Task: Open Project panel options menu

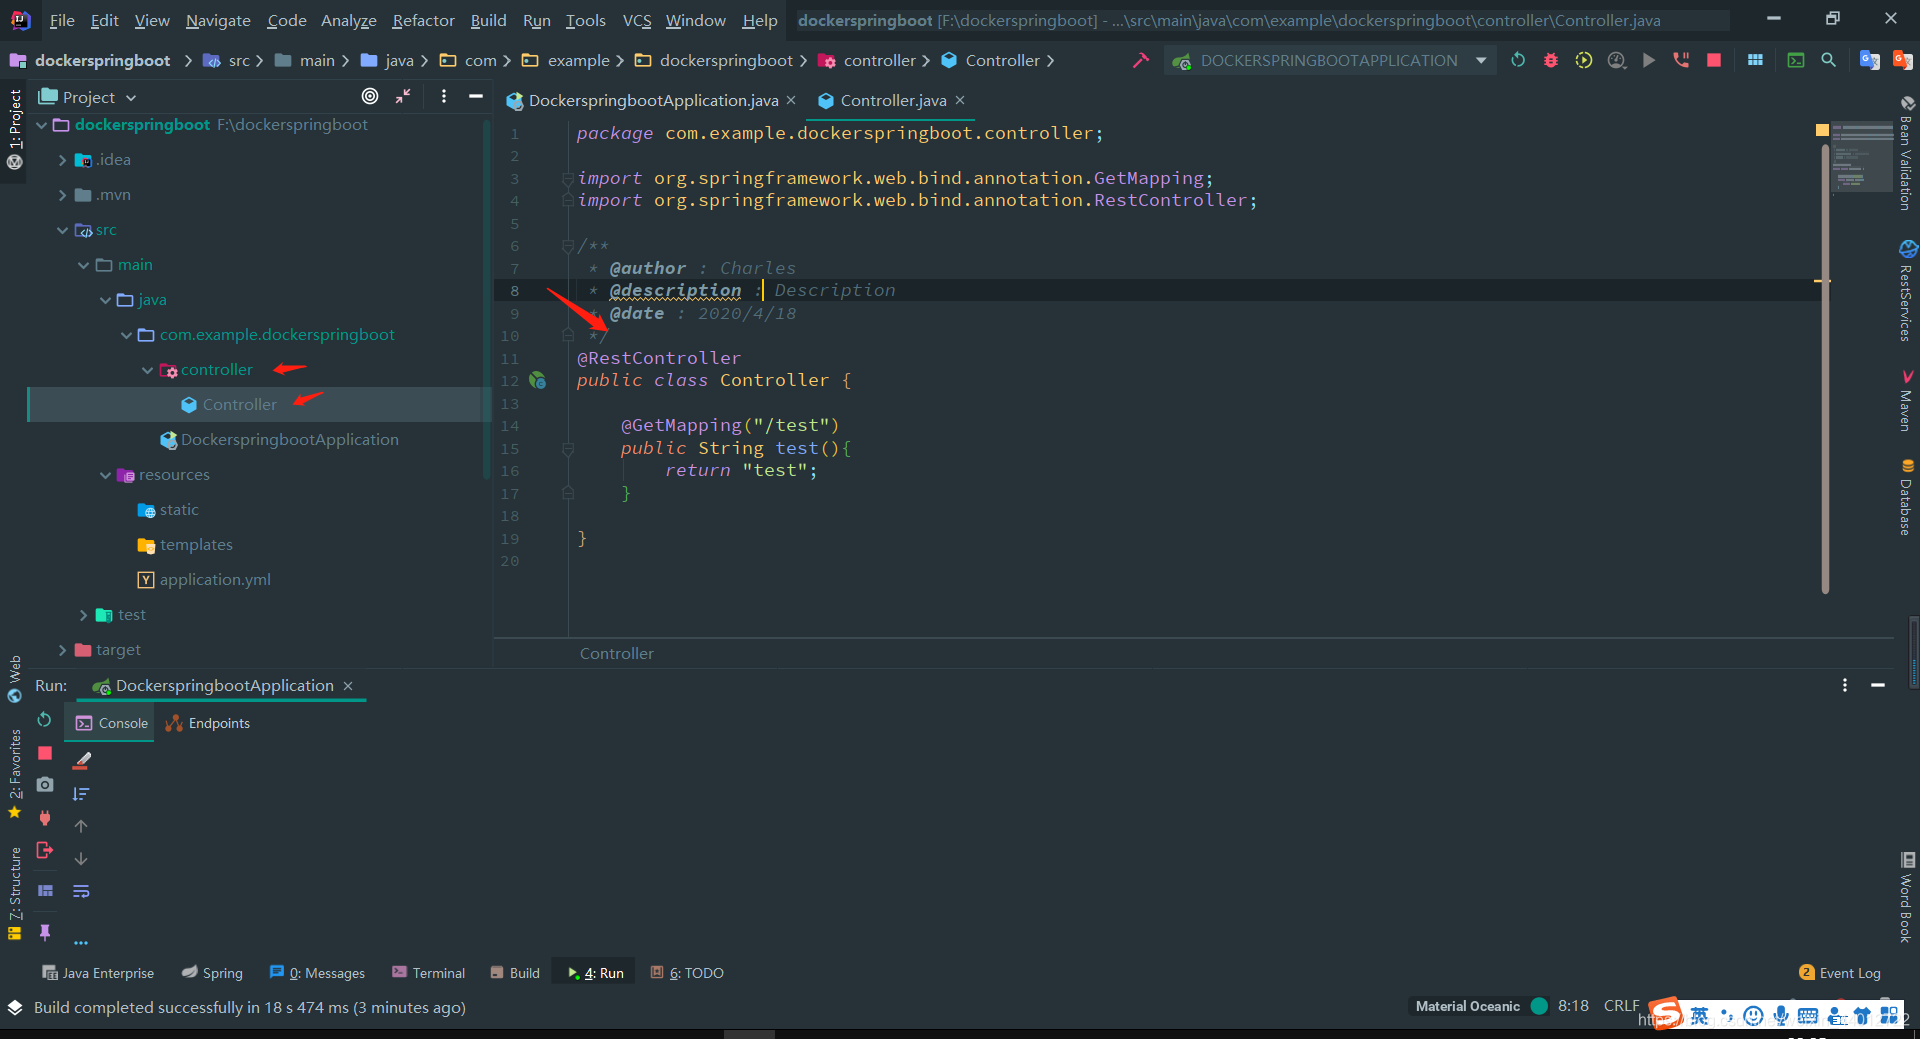Action: point(444,96)
